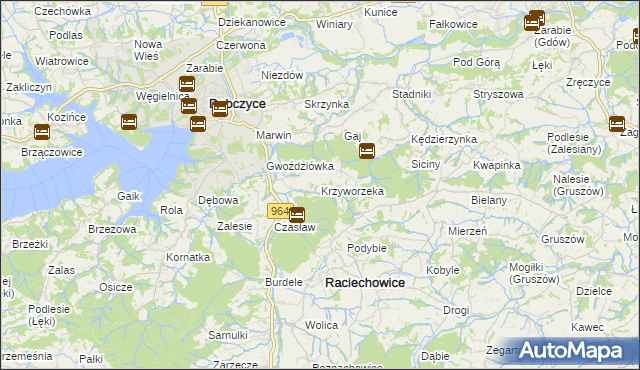The width and height of the screenshot is (640, 370).
Task: Click the 964 road number shield
Action: tap(279, 211)
